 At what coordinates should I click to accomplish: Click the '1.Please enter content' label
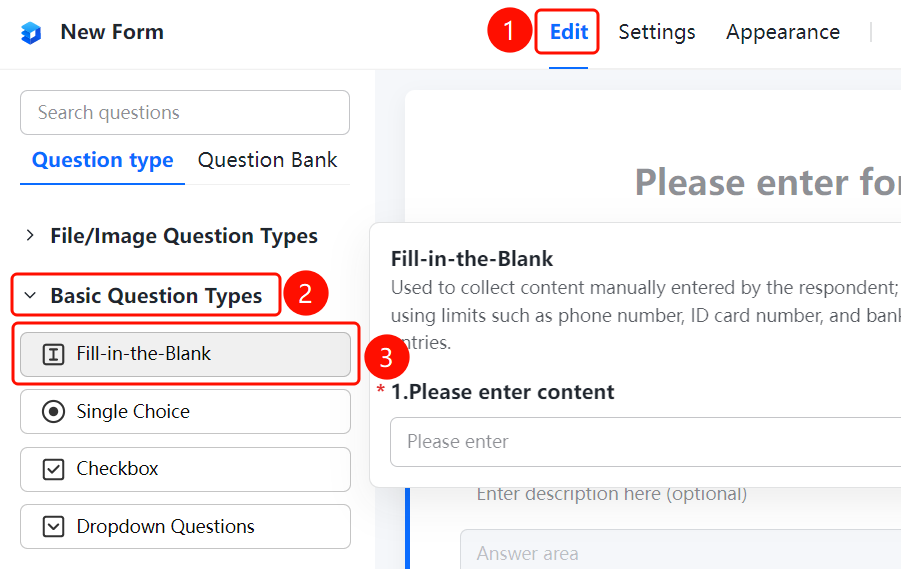click(x=502, y=392)
